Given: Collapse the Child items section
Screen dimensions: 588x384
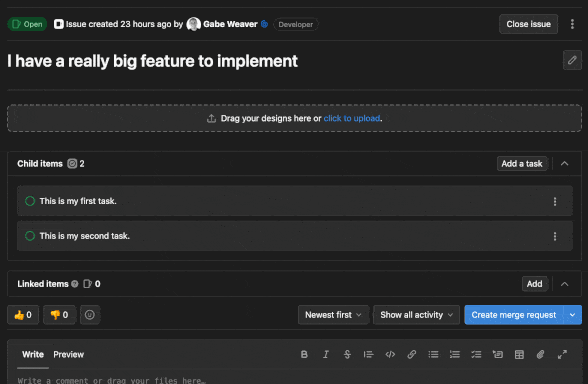Looking at the screenshot, I should [564, 164].
